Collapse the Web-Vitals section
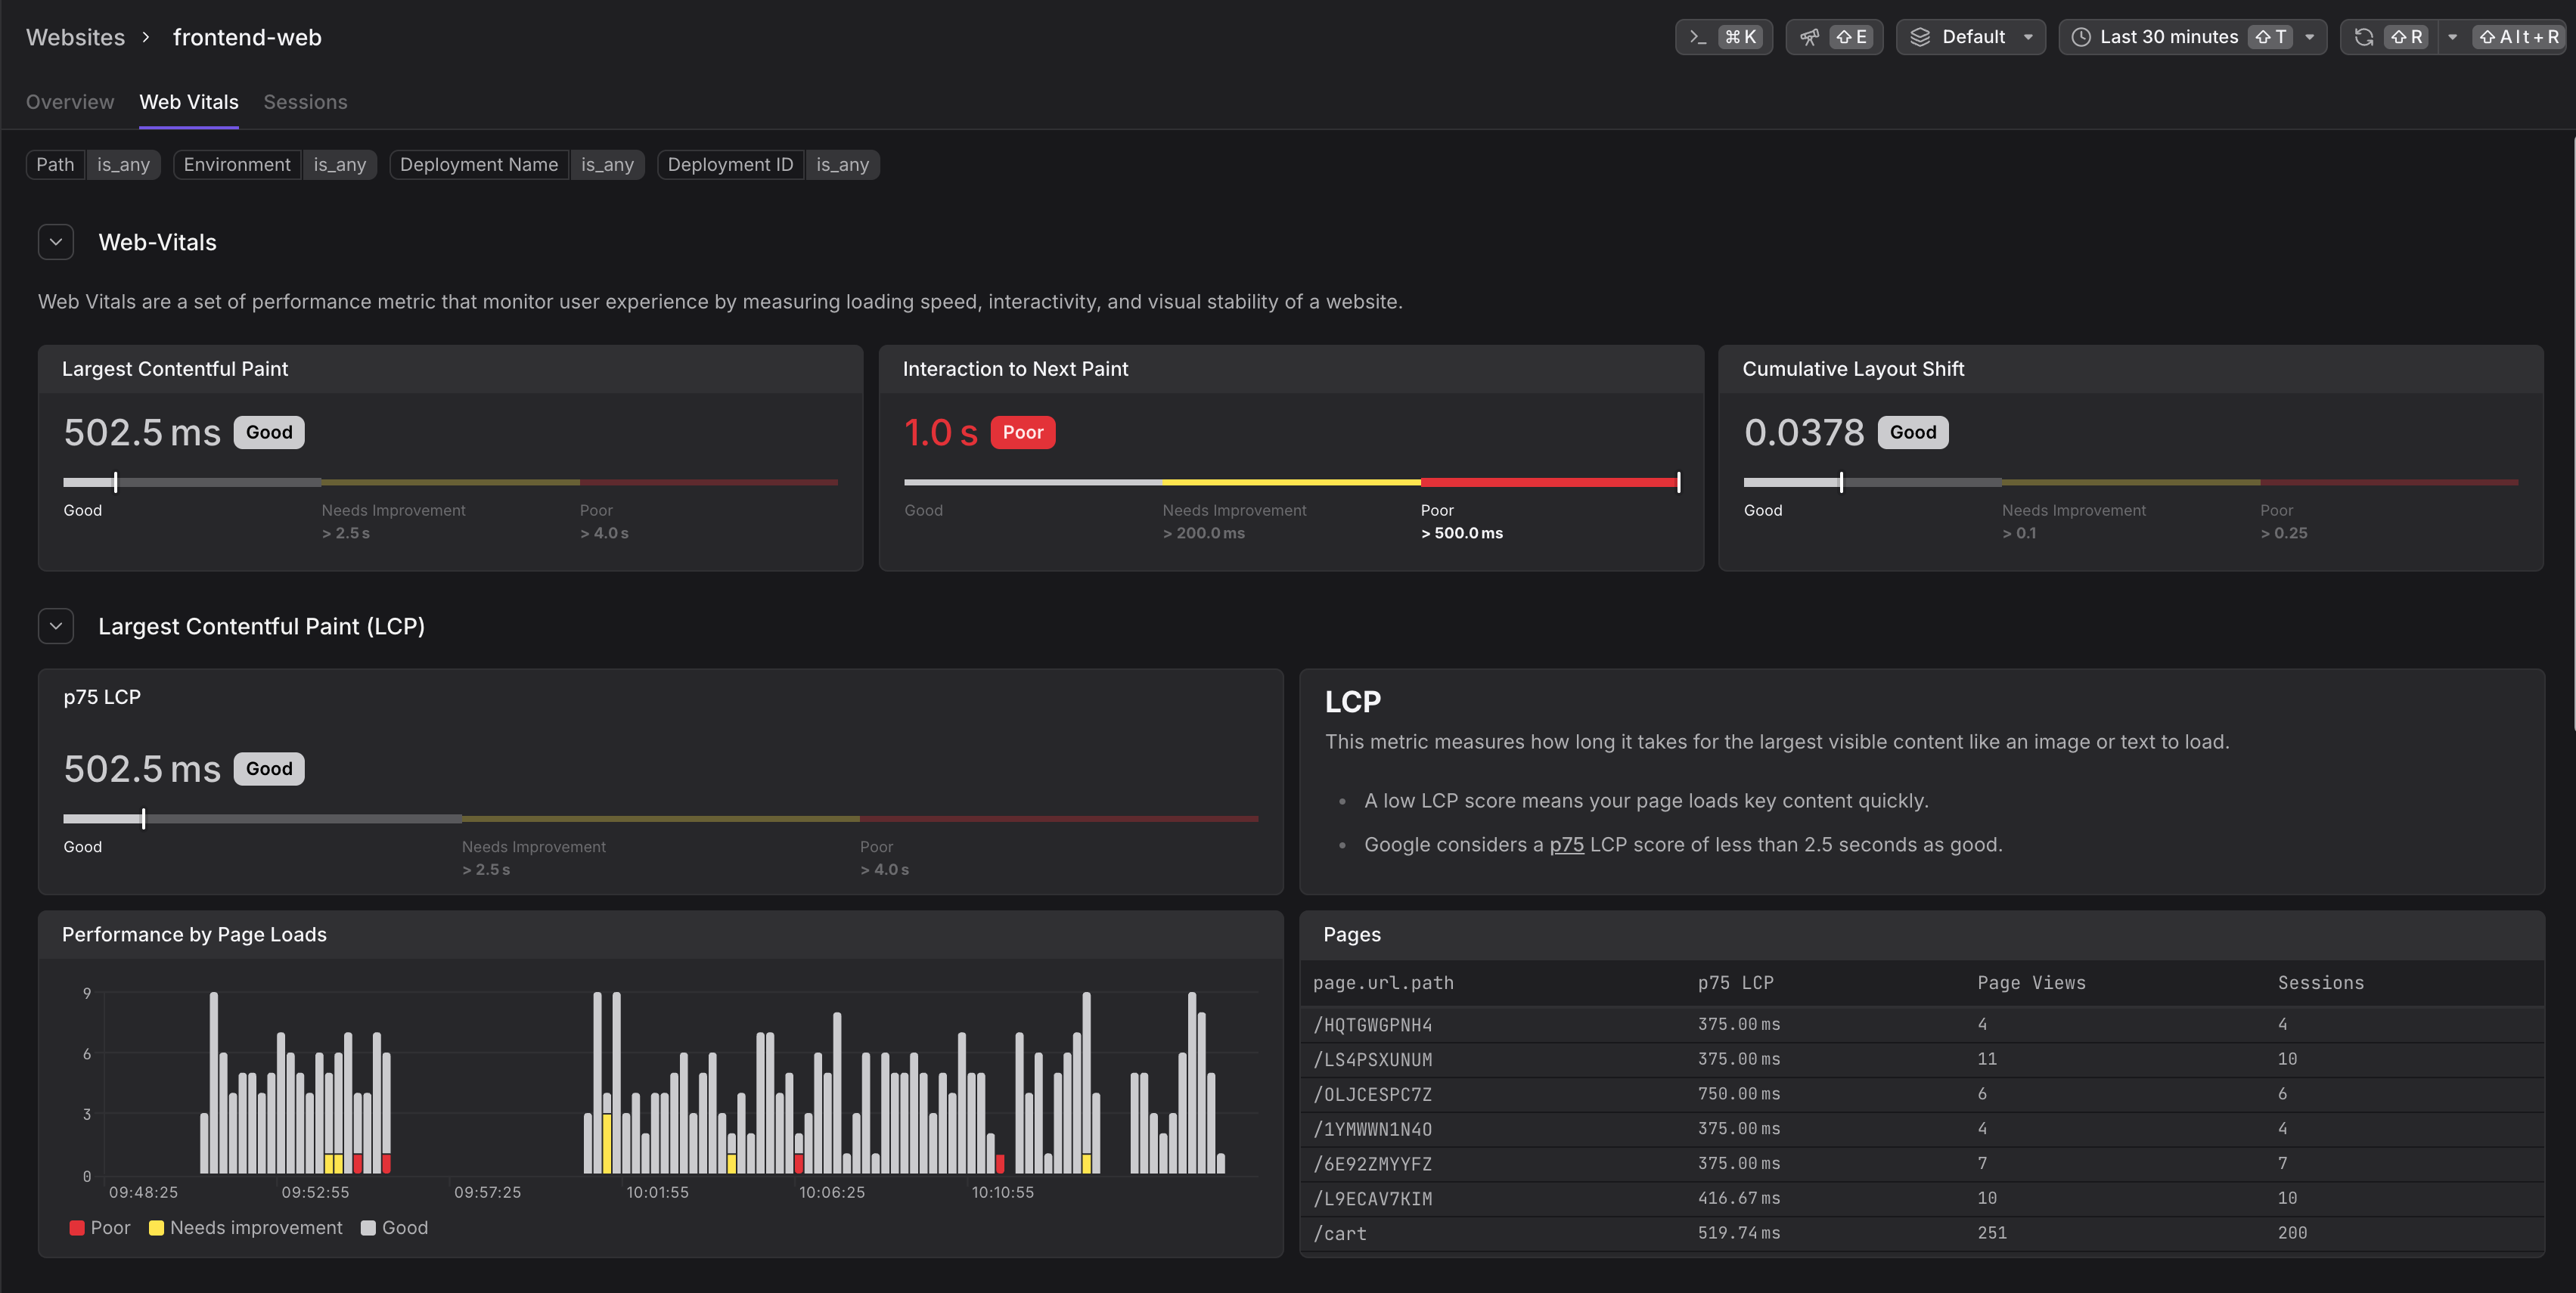 56,242
